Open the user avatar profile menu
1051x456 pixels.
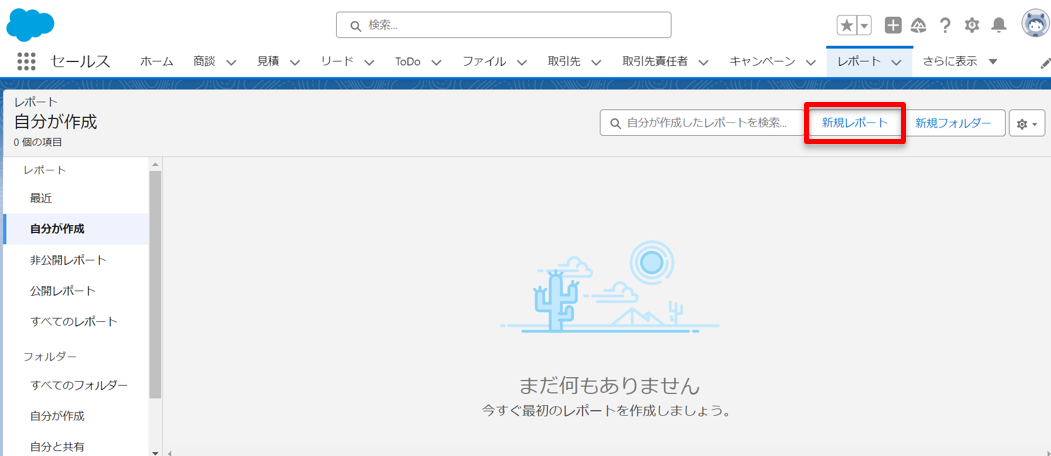coord(1035,24)
